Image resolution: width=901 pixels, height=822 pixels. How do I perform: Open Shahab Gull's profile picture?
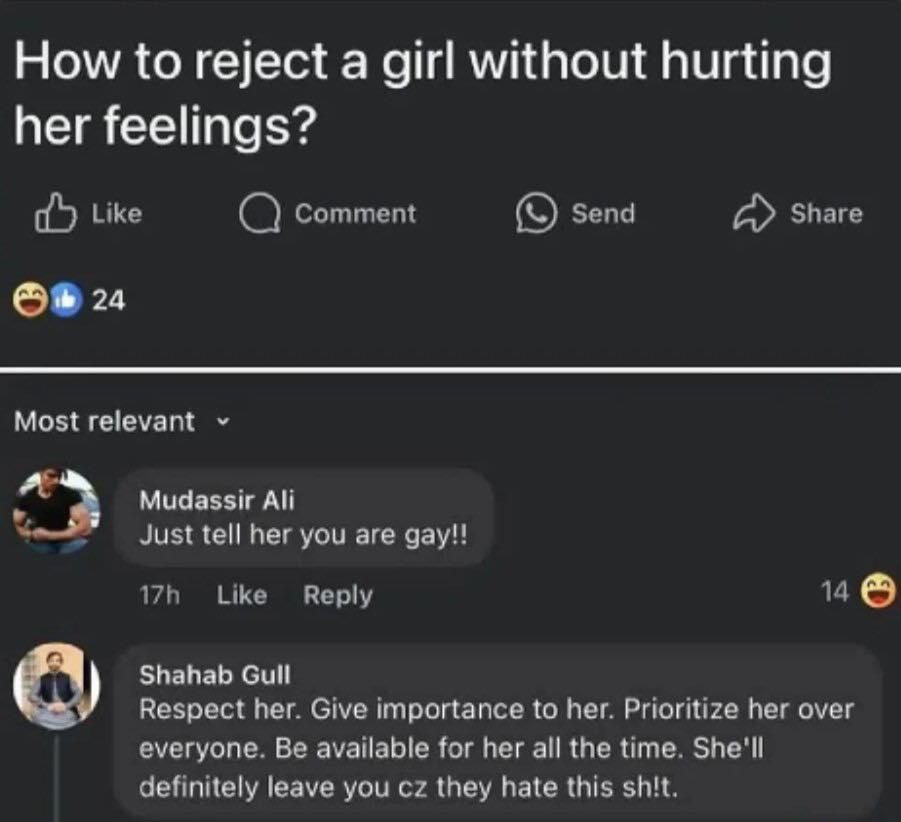(56, 686)
